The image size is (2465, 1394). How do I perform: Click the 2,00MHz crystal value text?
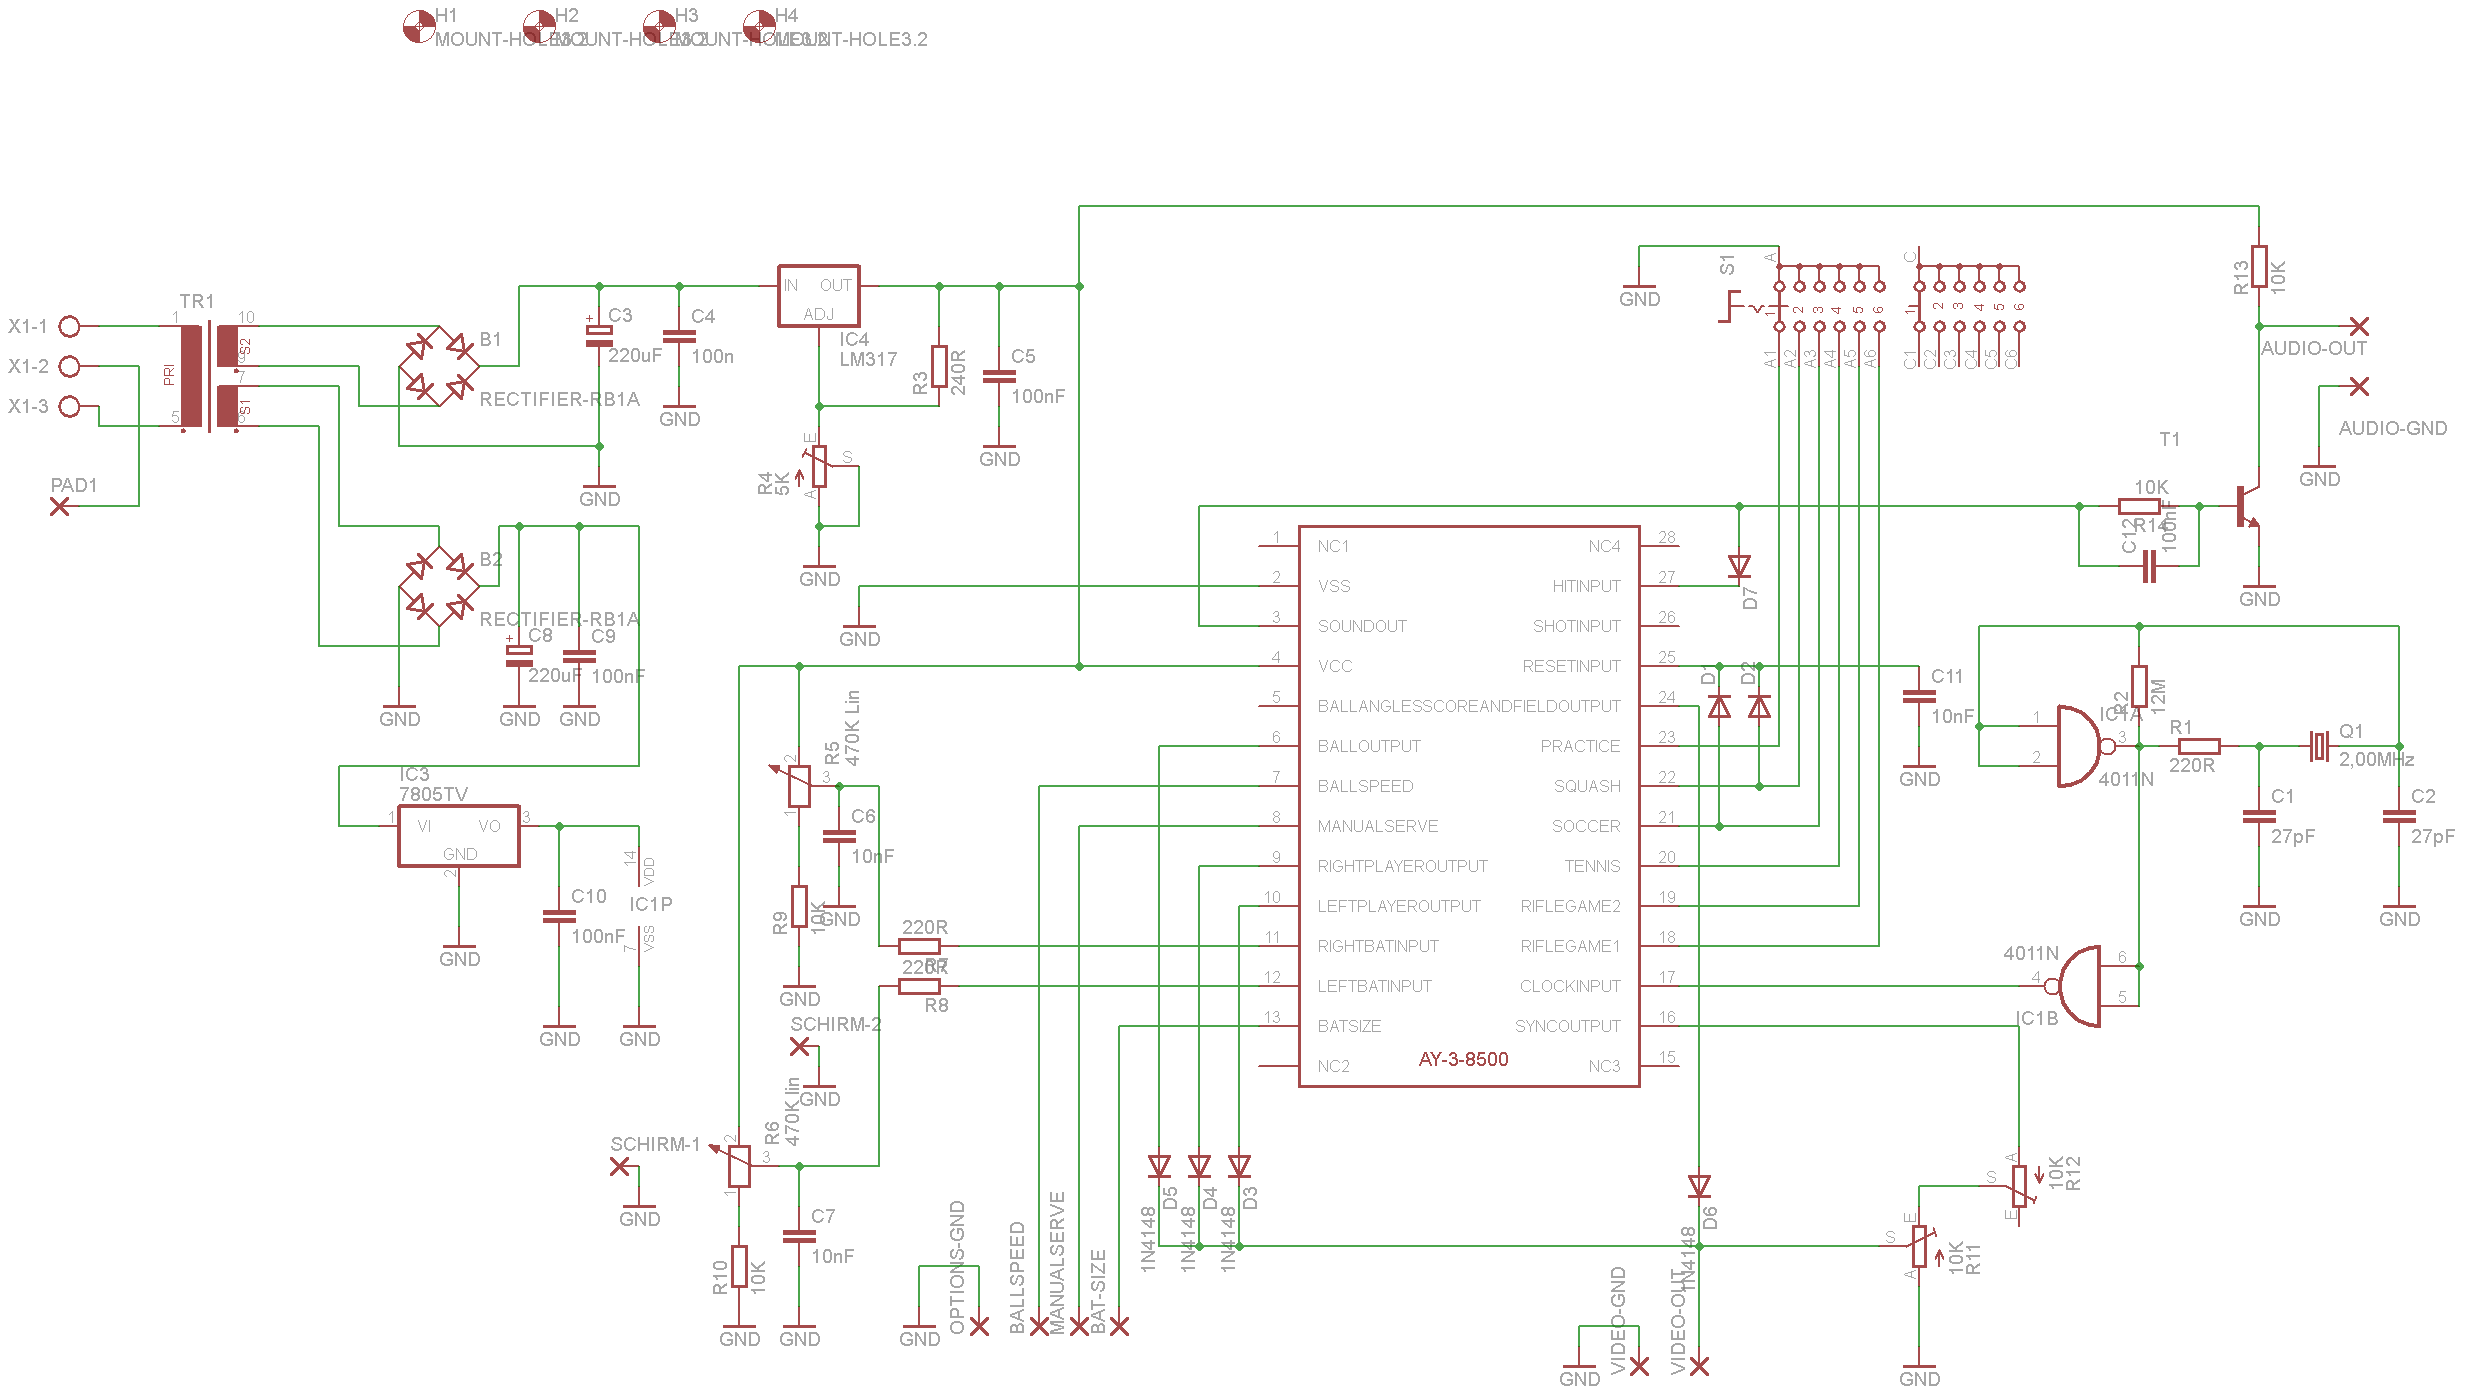click(x=2376, y=759)
